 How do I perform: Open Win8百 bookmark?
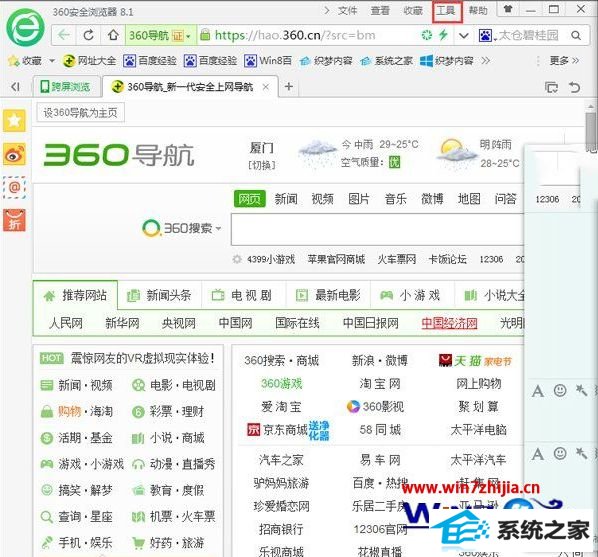coord(268,61)
